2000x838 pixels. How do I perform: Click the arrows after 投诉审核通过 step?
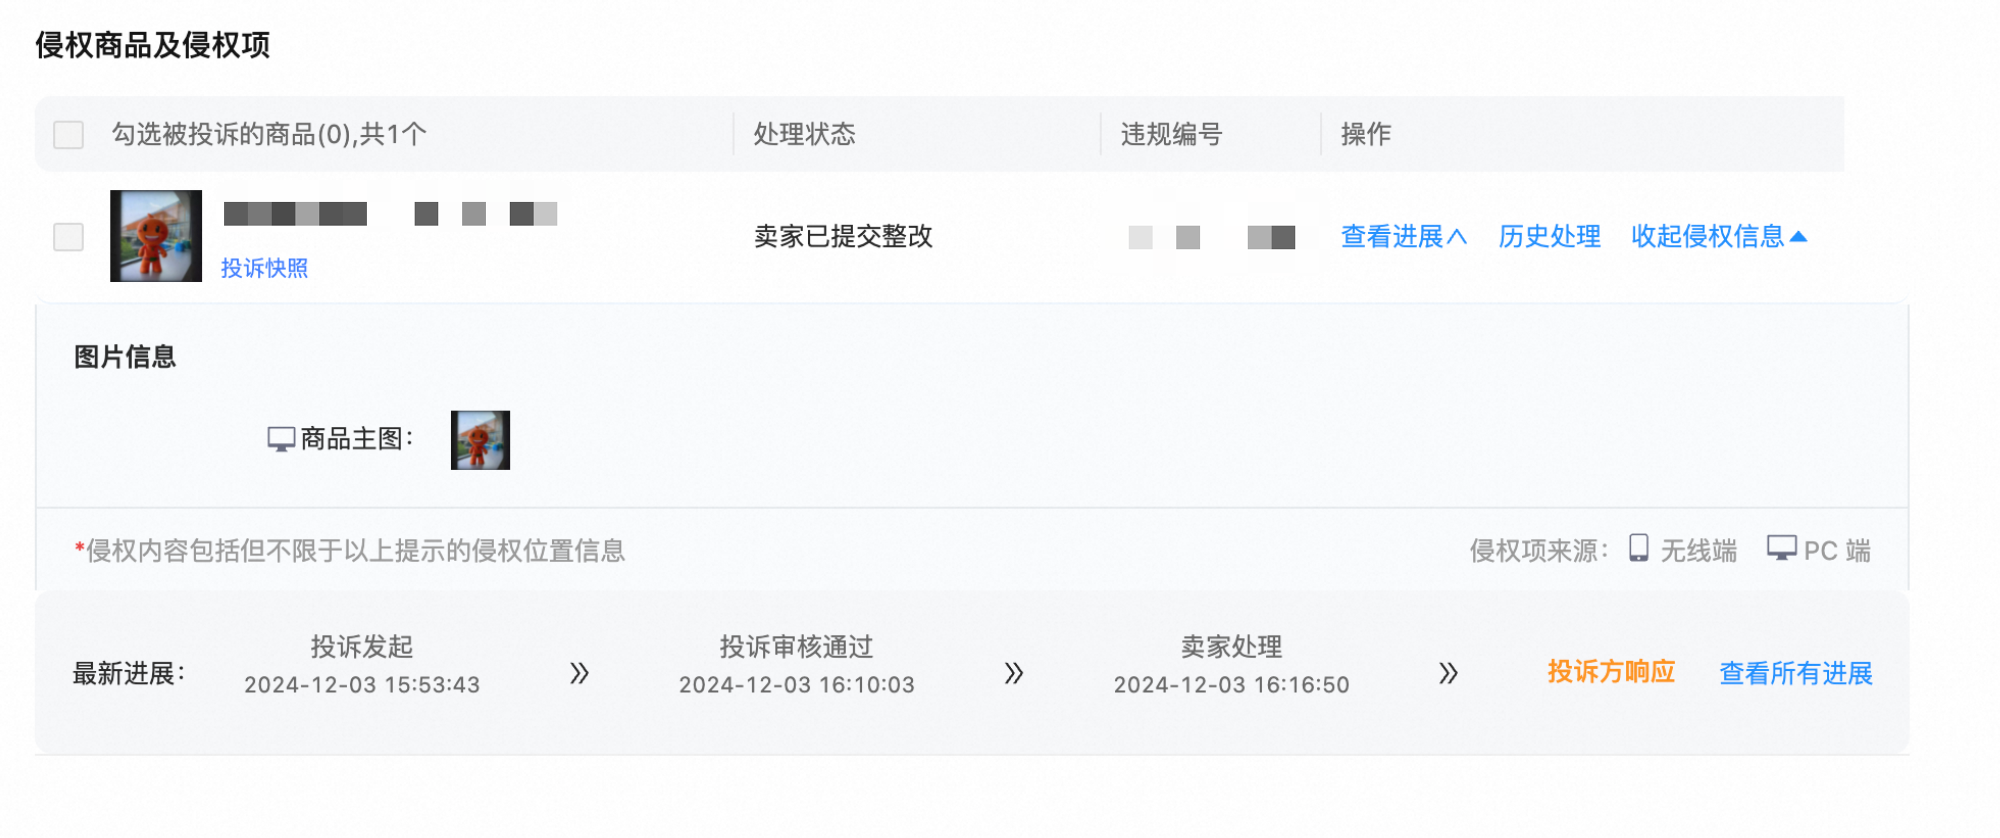point(1014,673)
